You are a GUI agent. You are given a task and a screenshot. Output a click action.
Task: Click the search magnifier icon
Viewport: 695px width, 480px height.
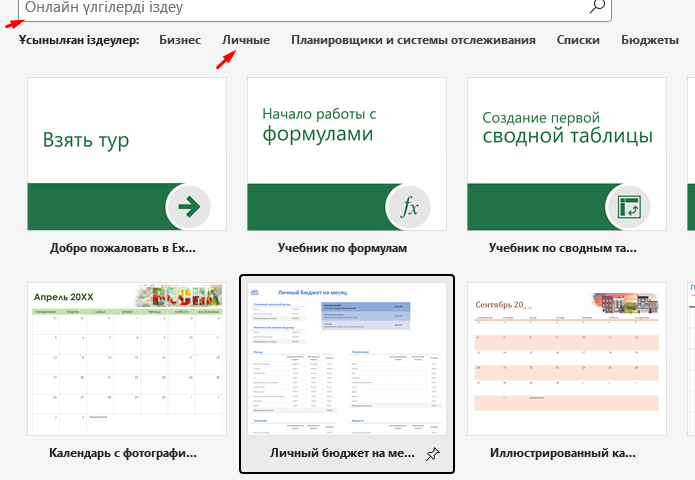pyautogui.click(x=597, y=6)
